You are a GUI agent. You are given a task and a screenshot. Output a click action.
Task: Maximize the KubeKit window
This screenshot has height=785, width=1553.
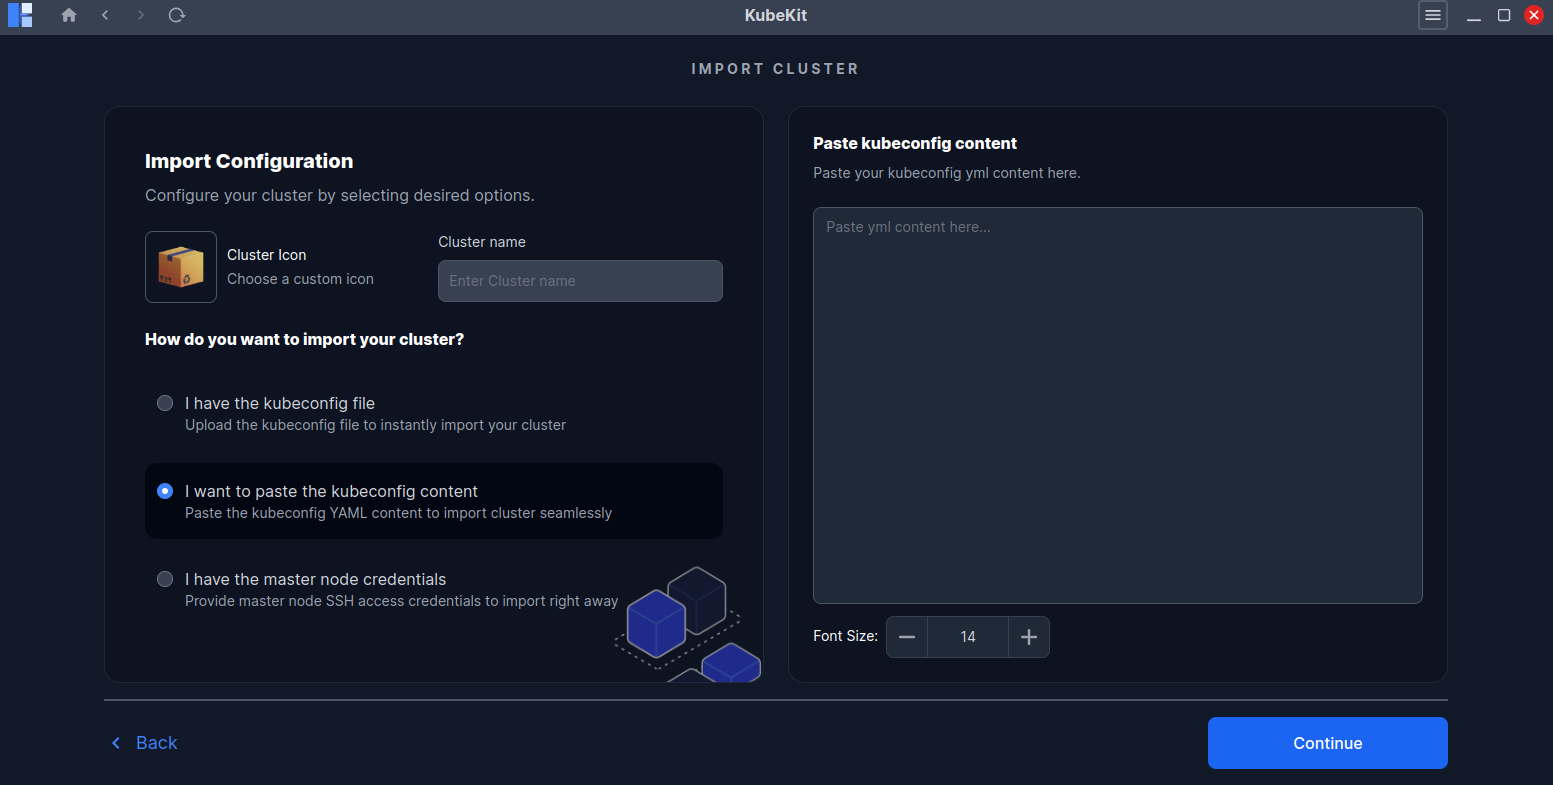coord(1503,15)
